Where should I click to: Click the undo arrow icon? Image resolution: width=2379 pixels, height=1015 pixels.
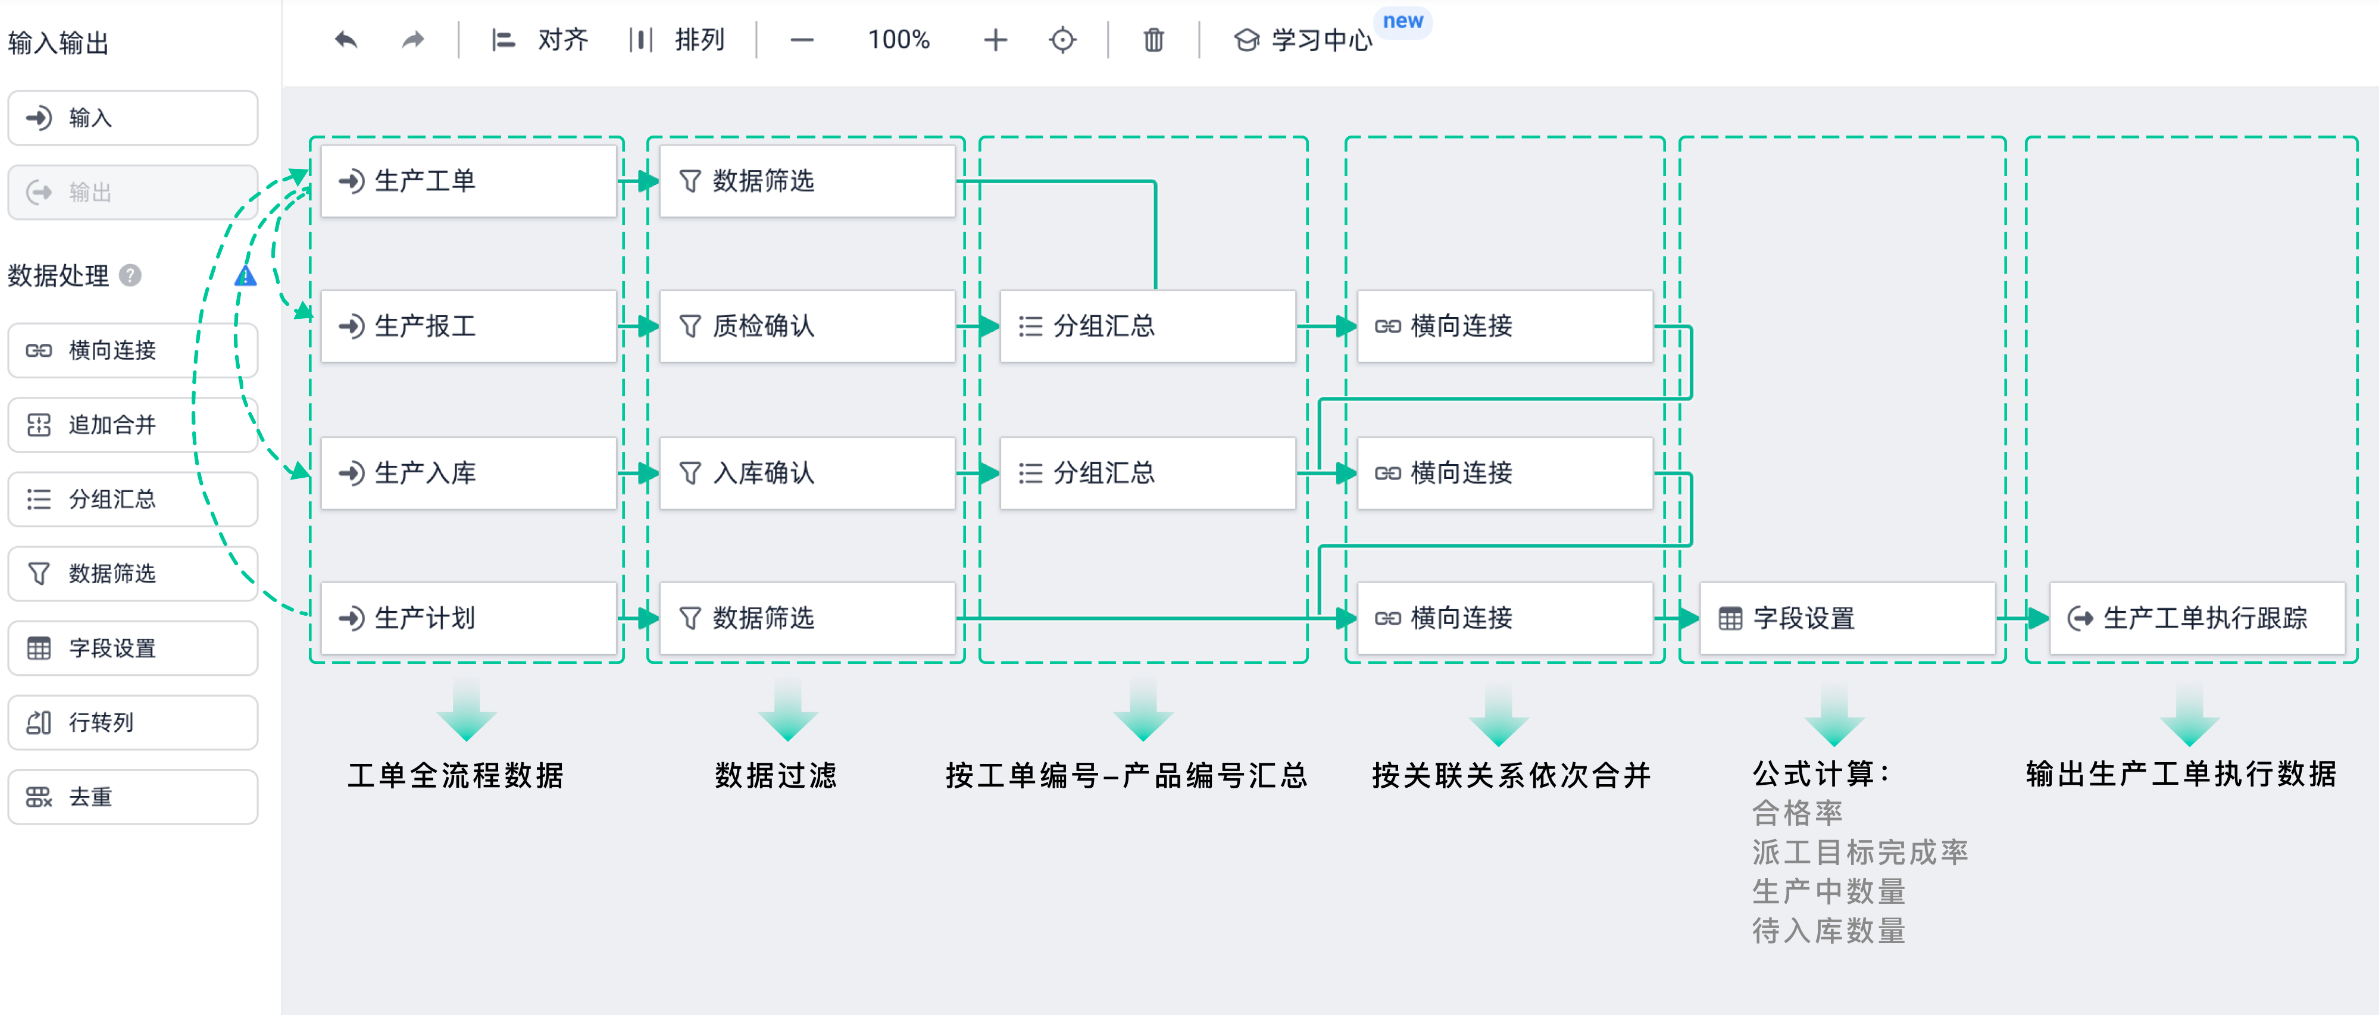click(x=346, y=40)
